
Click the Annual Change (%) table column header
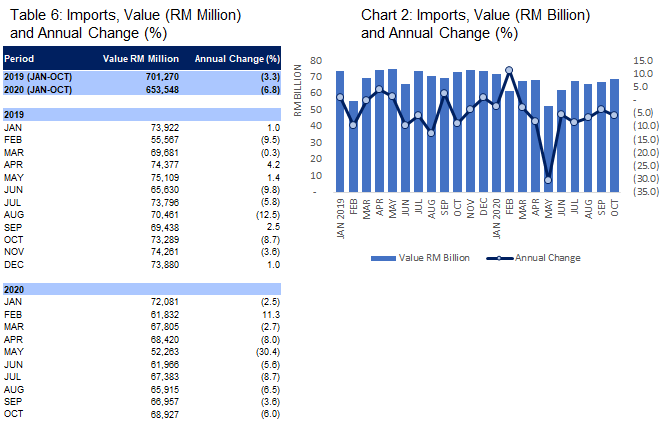(x=236, y=59)
